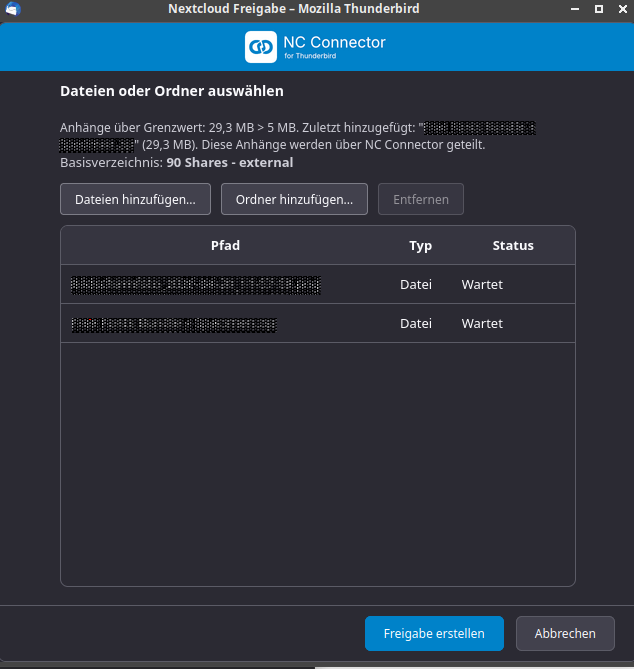Create the share with Freigabe erstellen
Viewport: 634px width, 669px height.
434,633
